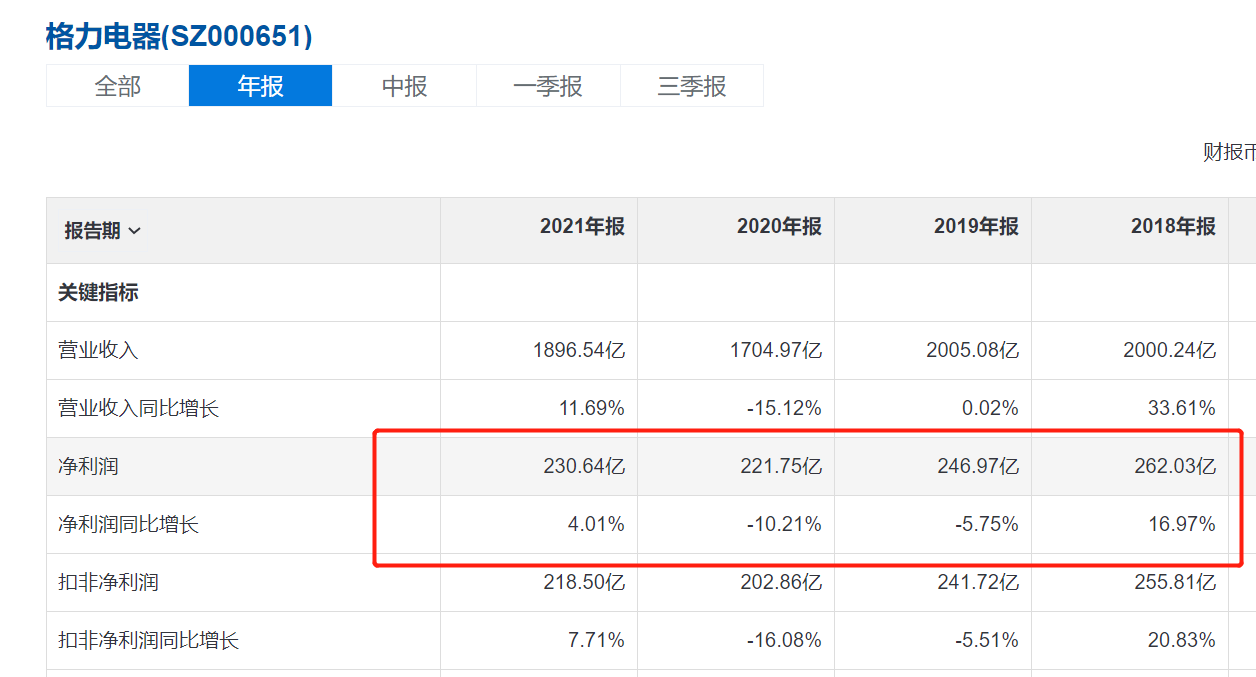The image size is (1256, 677).
Task: Click the 关键指标 section heading
Action: point(98,293)
